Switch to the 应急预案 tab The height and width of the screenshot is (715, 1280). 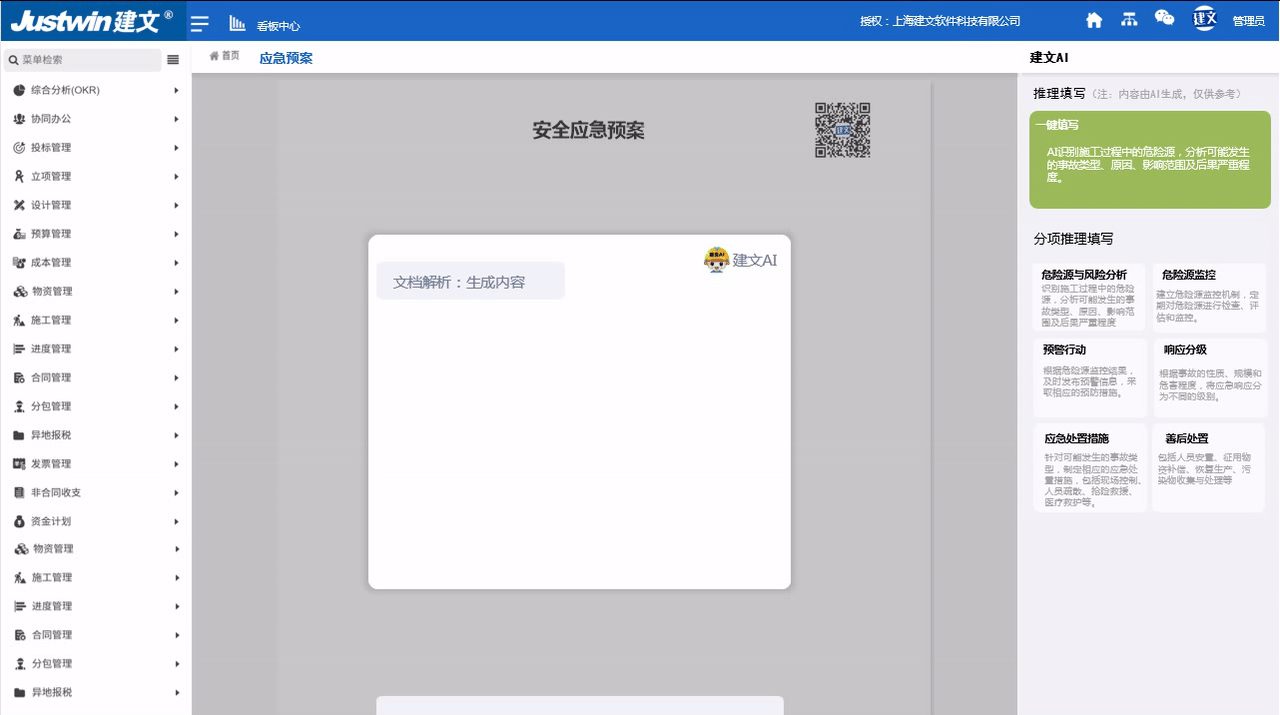pyautogui.click(x=286, y=58)
